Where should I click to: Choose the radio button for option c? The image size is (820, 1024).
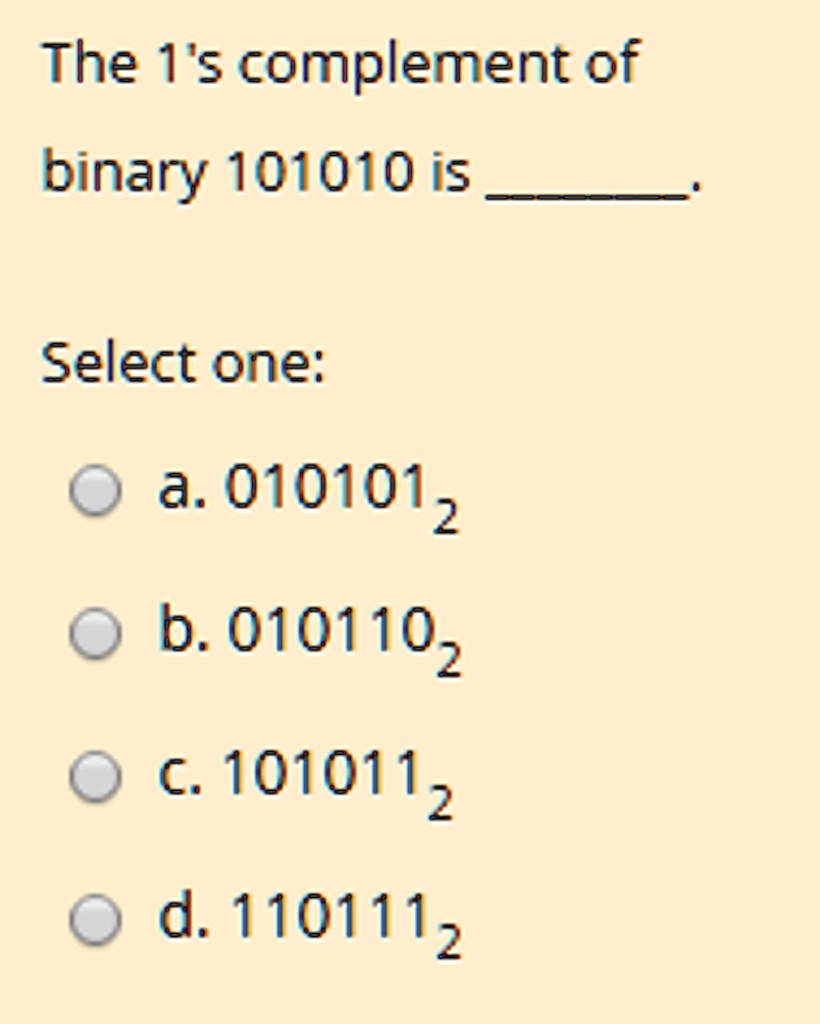coord(96,777)
